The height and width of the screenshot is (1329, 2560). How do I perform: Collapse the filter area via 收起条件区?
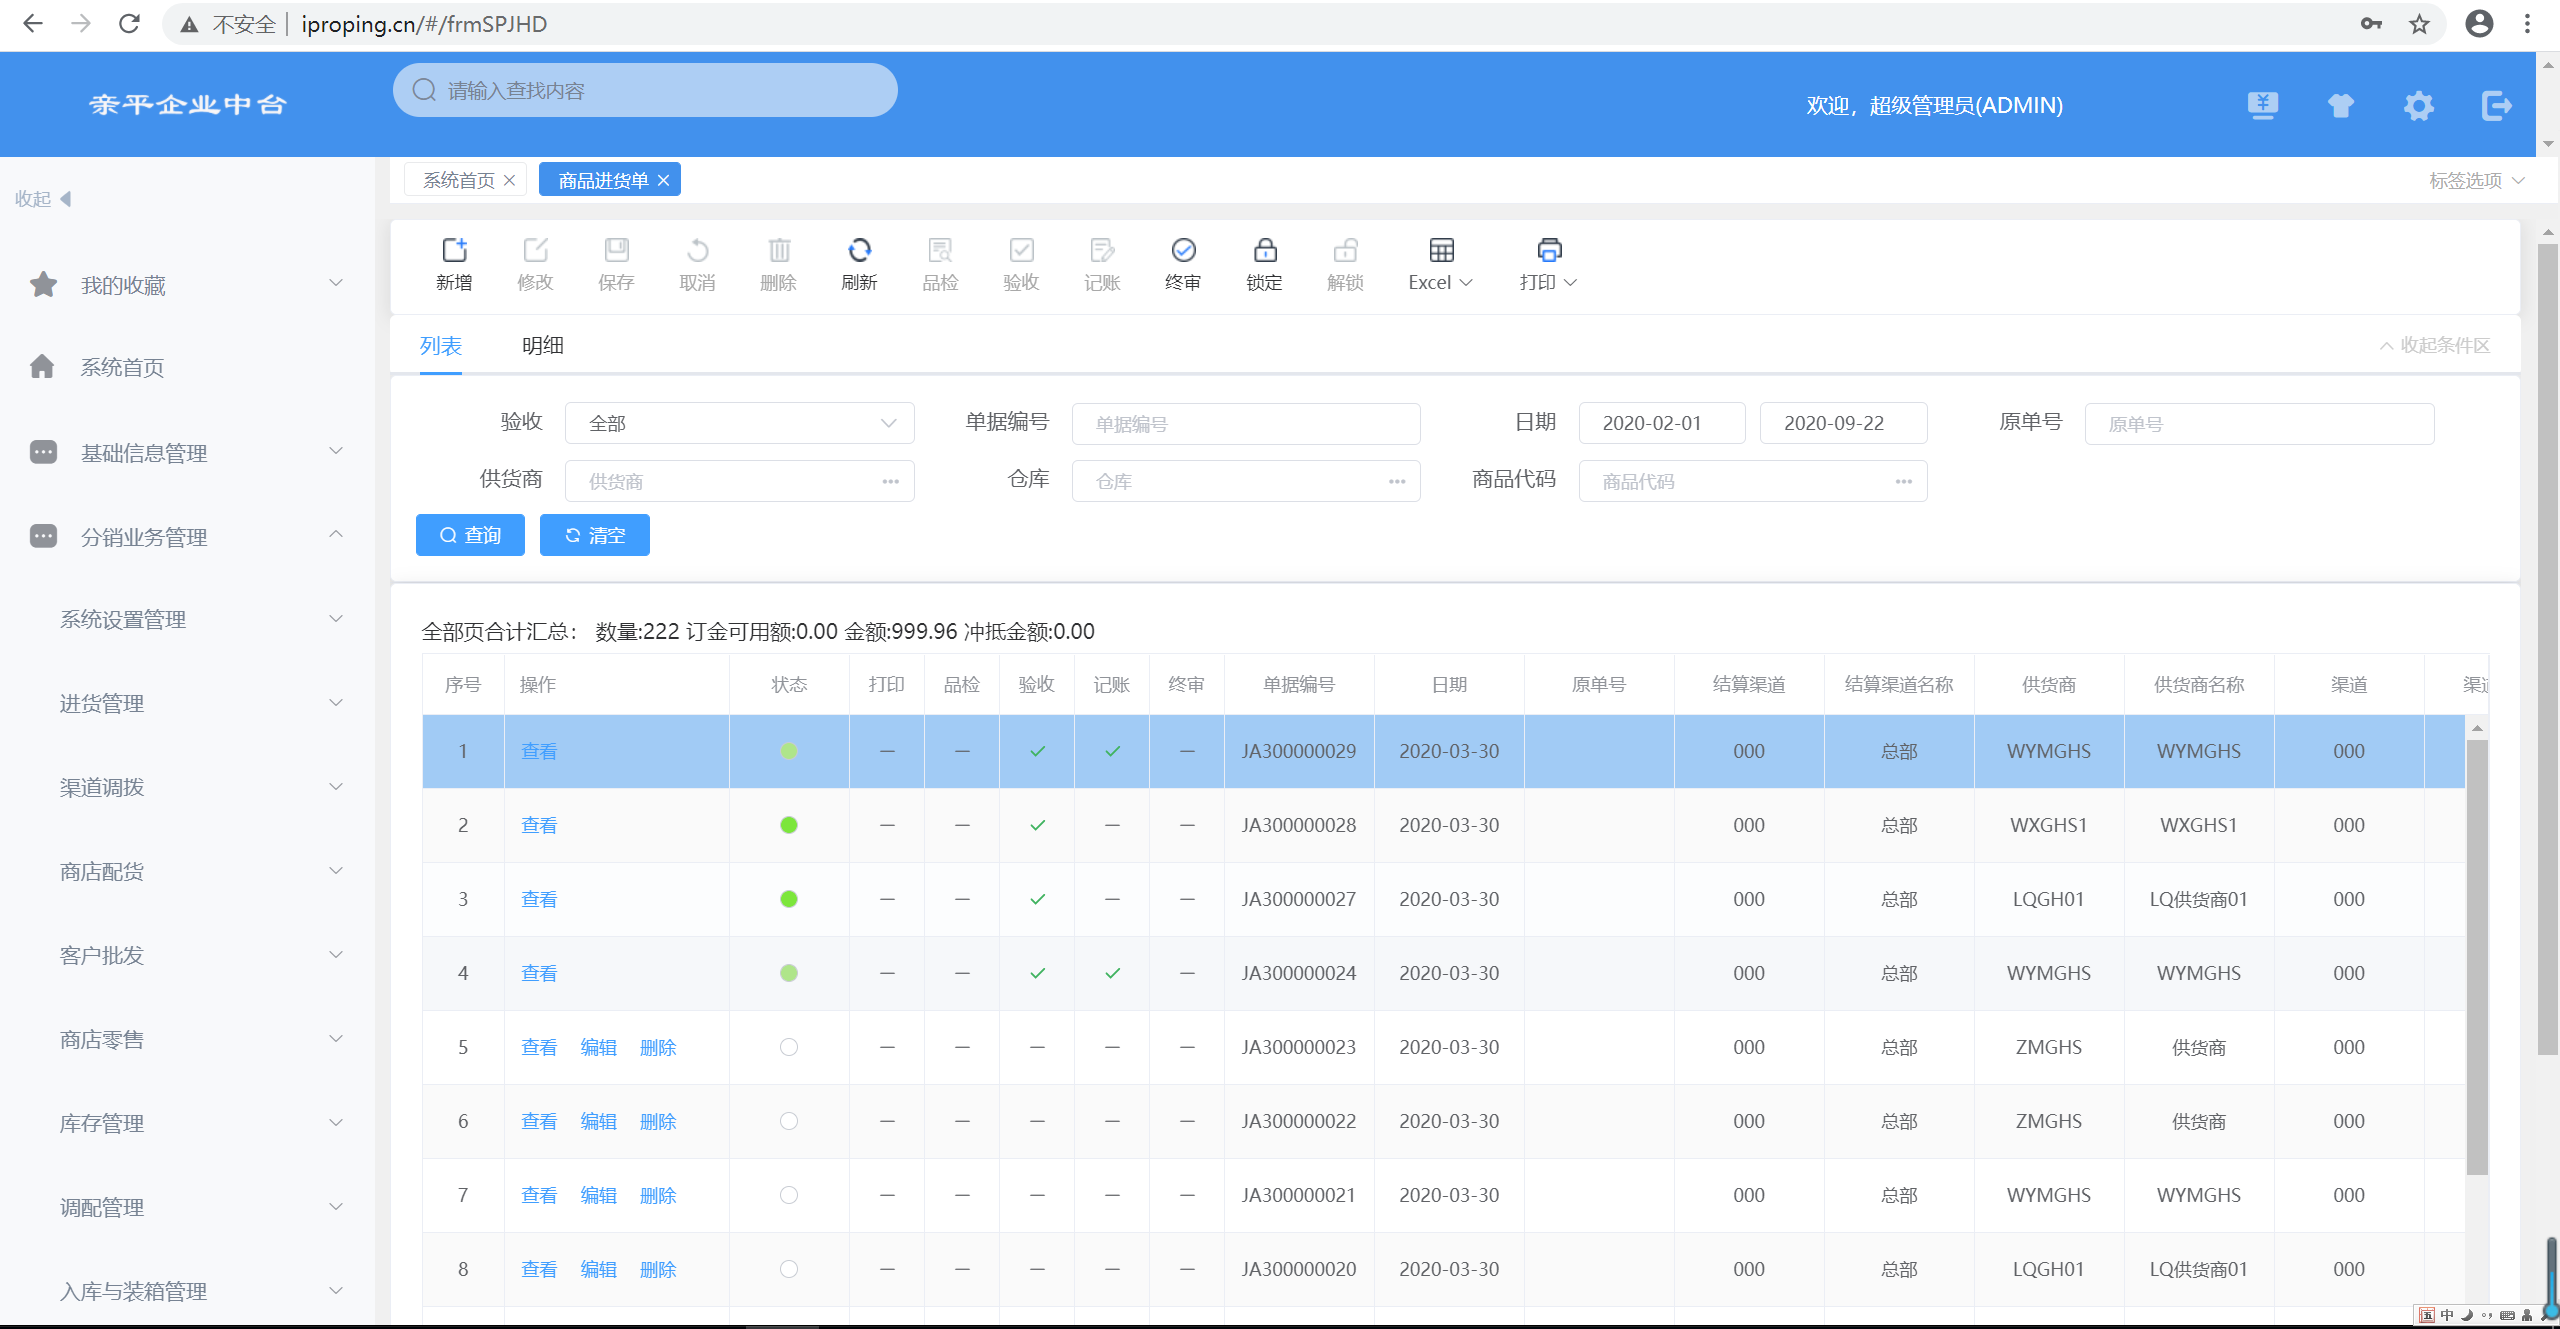(x=2435, y=345)
